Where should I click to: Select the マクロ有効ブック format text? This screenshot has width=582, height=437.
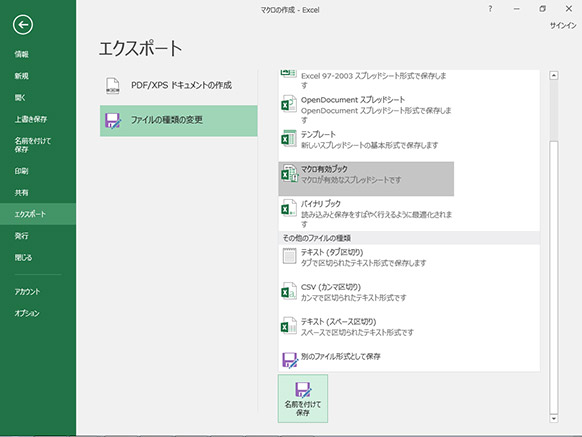click(x=324, y=169)
